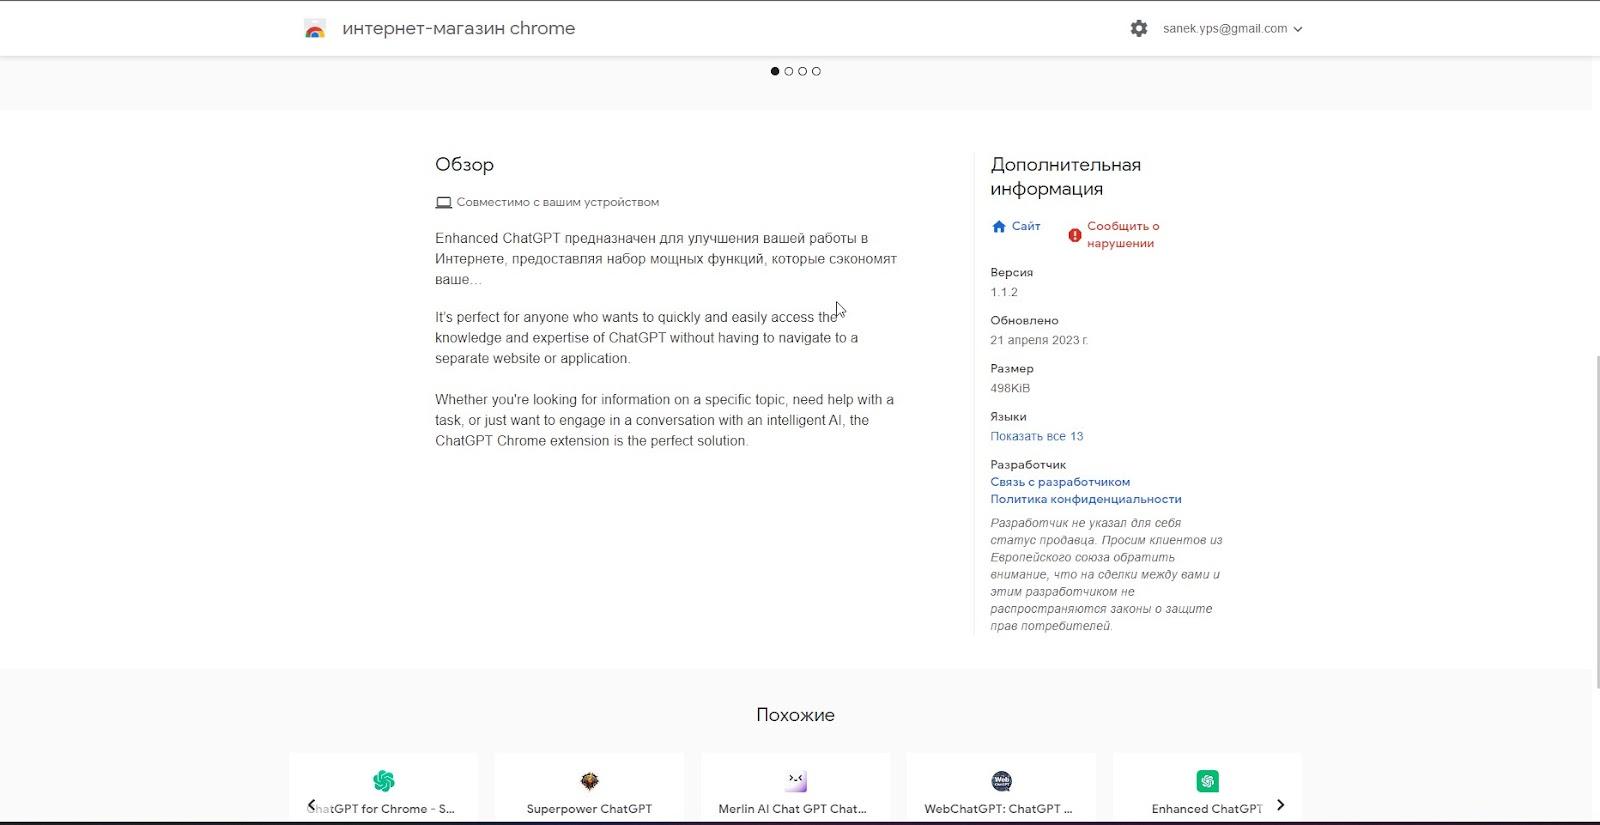Click Дополнительная информация heading
Screen dimensions: 1600x825
point(1066,177)
